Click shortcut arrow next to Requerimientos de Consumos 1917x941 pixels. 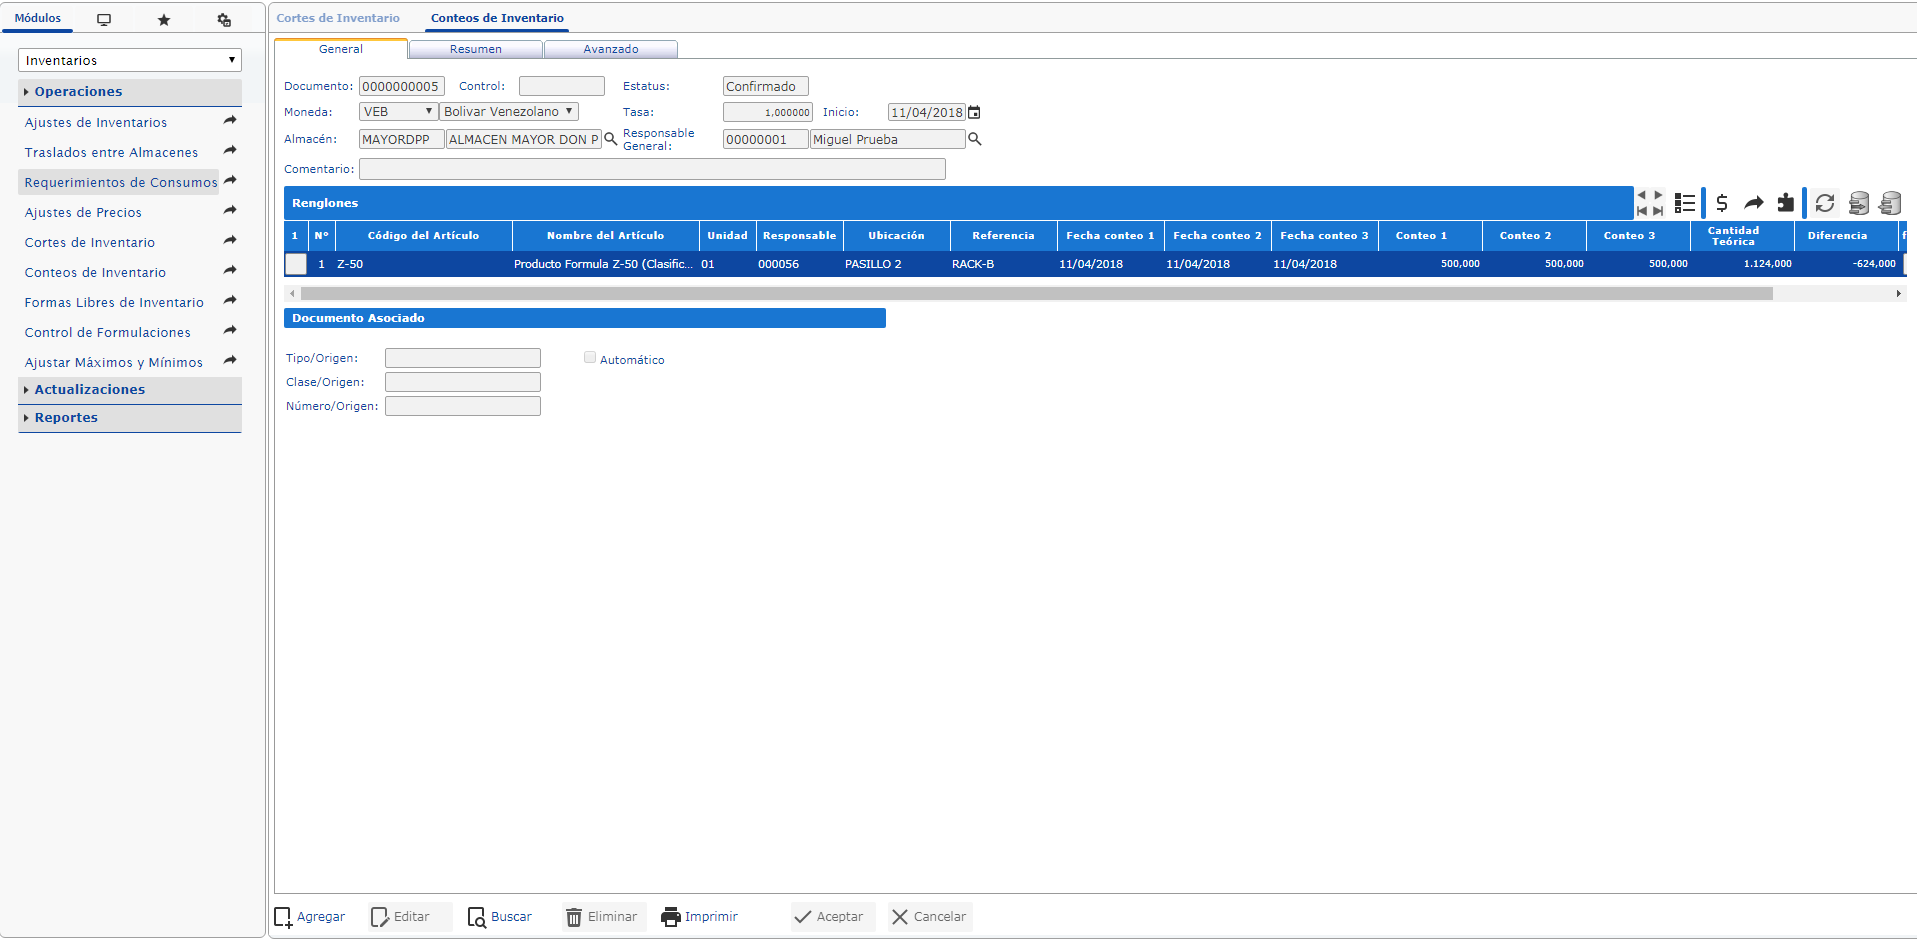pyautogui.click(x=230, y=180)
